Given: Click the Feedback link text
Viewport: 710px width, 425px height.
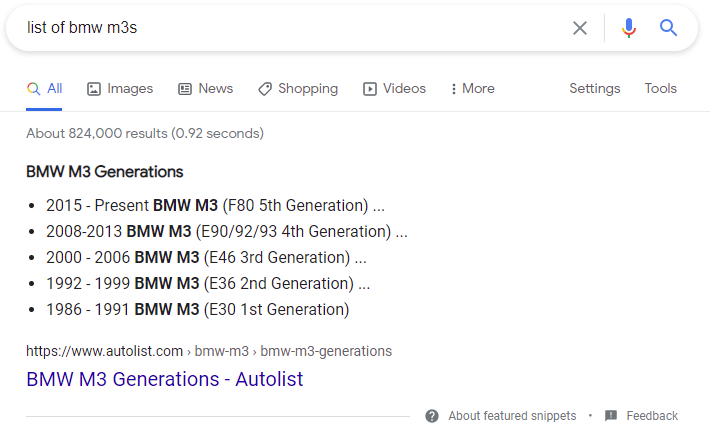Looking at the screenshot, I should click(x=652, y=416).
